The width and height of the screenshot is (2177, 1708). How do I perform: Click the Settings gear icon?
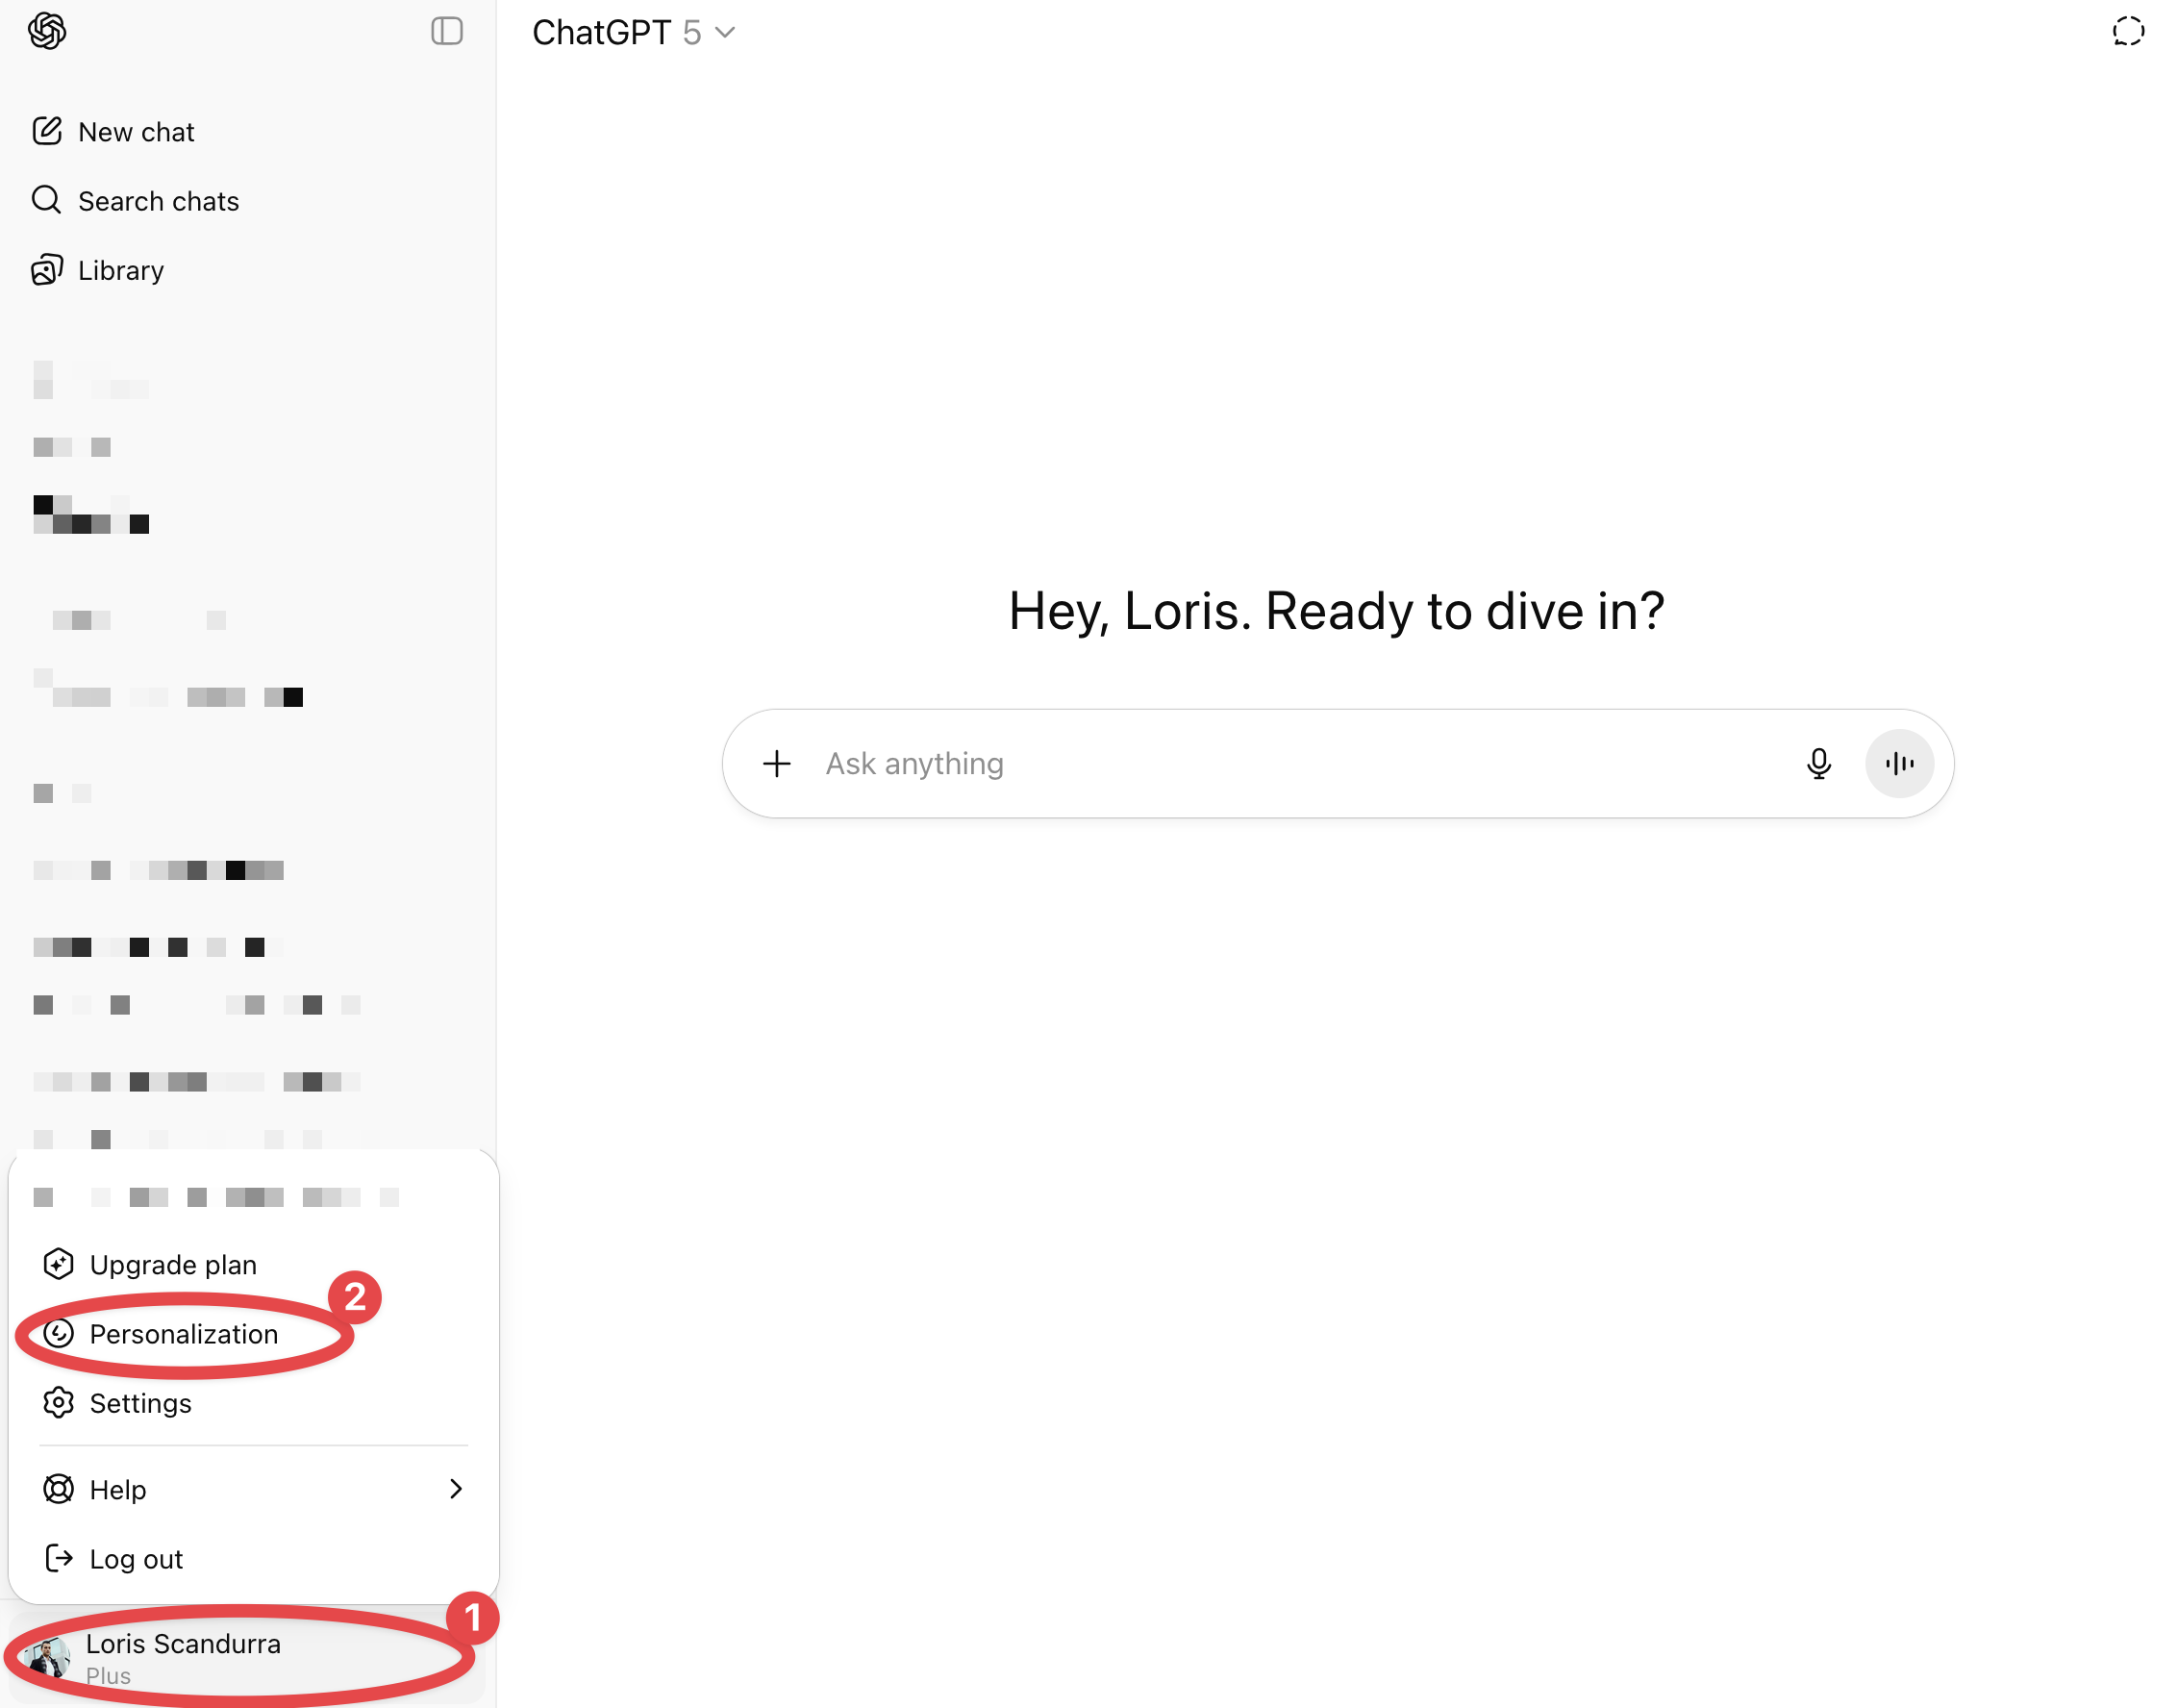[x=58, y=1402]
